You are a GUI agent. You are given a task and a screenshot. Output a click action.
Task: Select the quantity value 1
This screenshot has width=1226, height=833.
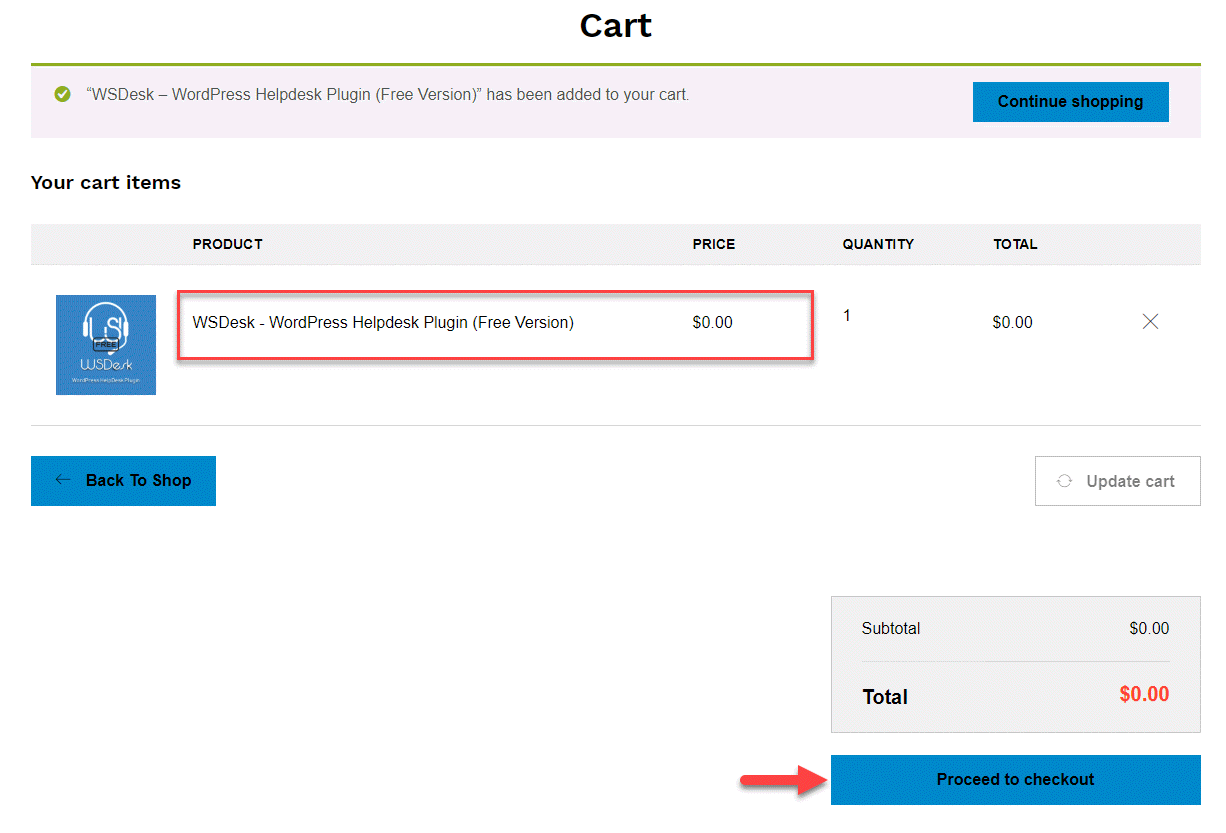click(847, 316)
